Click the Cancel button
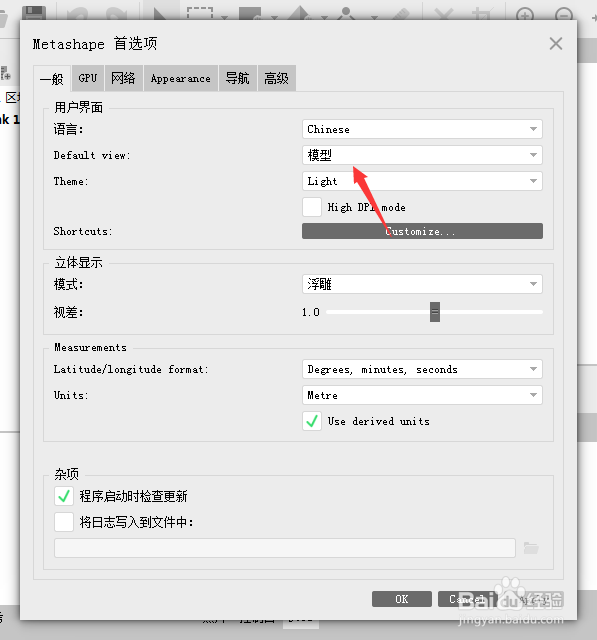Screen dimensions: 597x640 pos(467,599)
